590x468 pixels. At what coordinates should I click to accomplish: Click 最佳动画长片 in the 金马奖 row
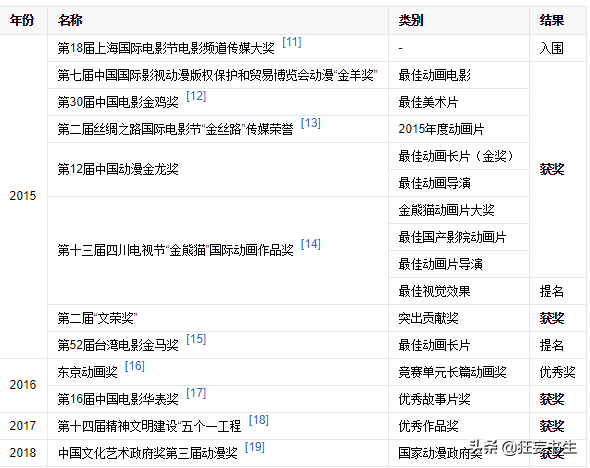[x=435, y=345]
